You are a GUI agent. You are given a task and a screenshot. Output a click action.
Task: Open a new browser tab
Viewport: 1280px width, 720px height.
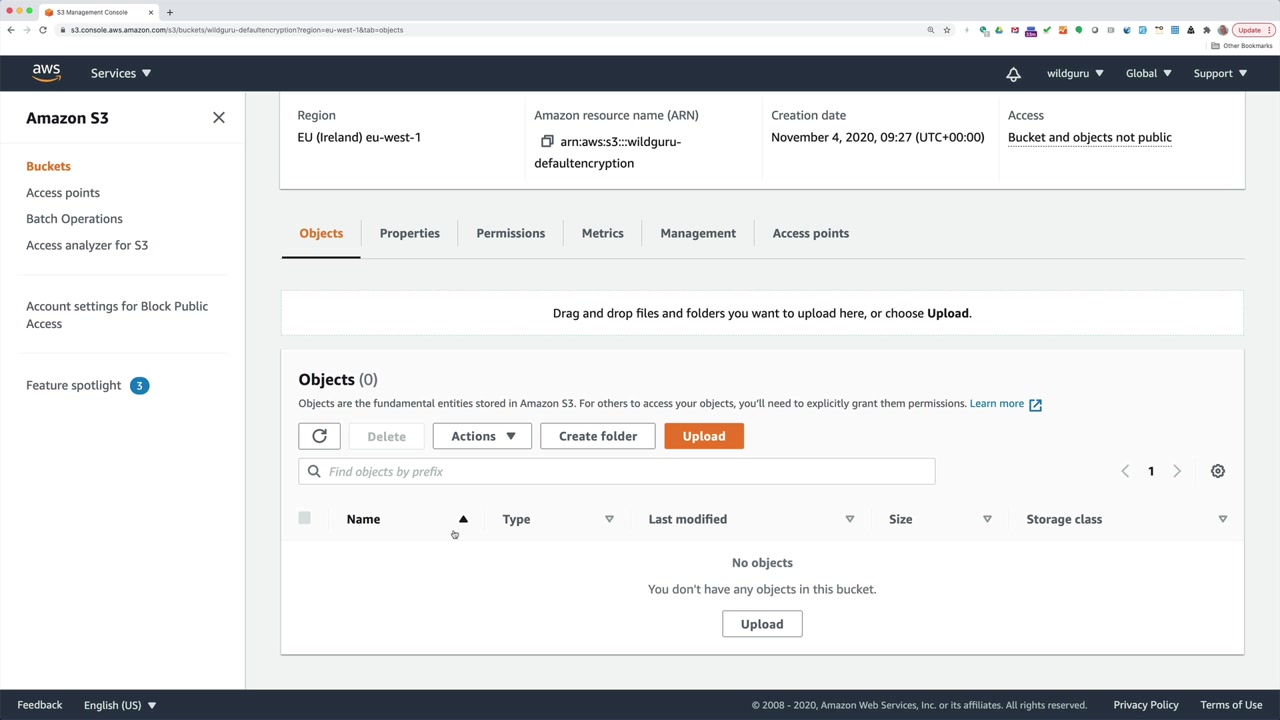coord(170,12)
